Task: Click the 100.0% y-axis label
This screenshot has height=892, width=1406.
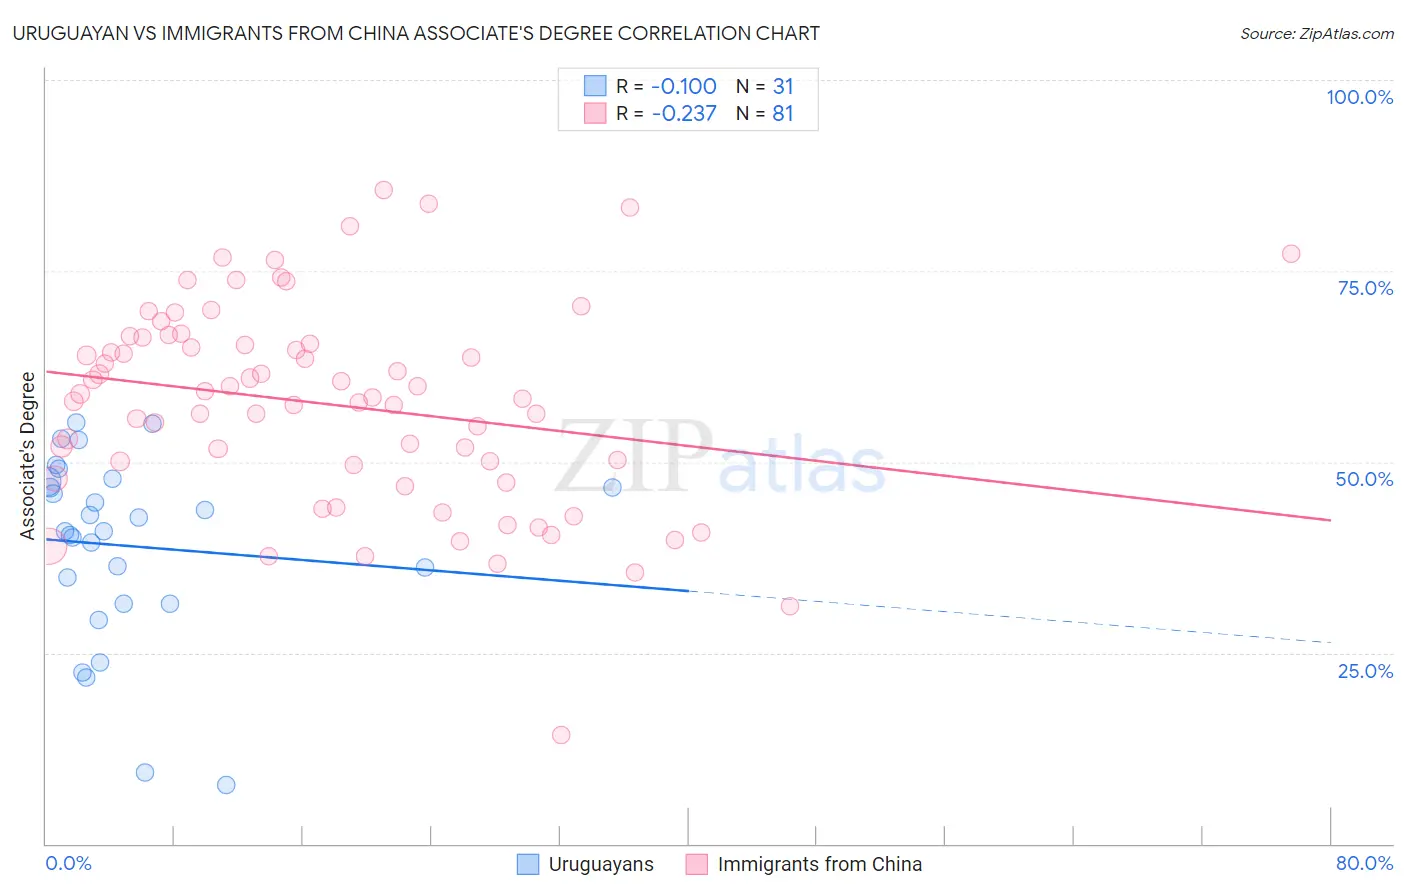Action: pyautogui.click(x=1360, y=97)
